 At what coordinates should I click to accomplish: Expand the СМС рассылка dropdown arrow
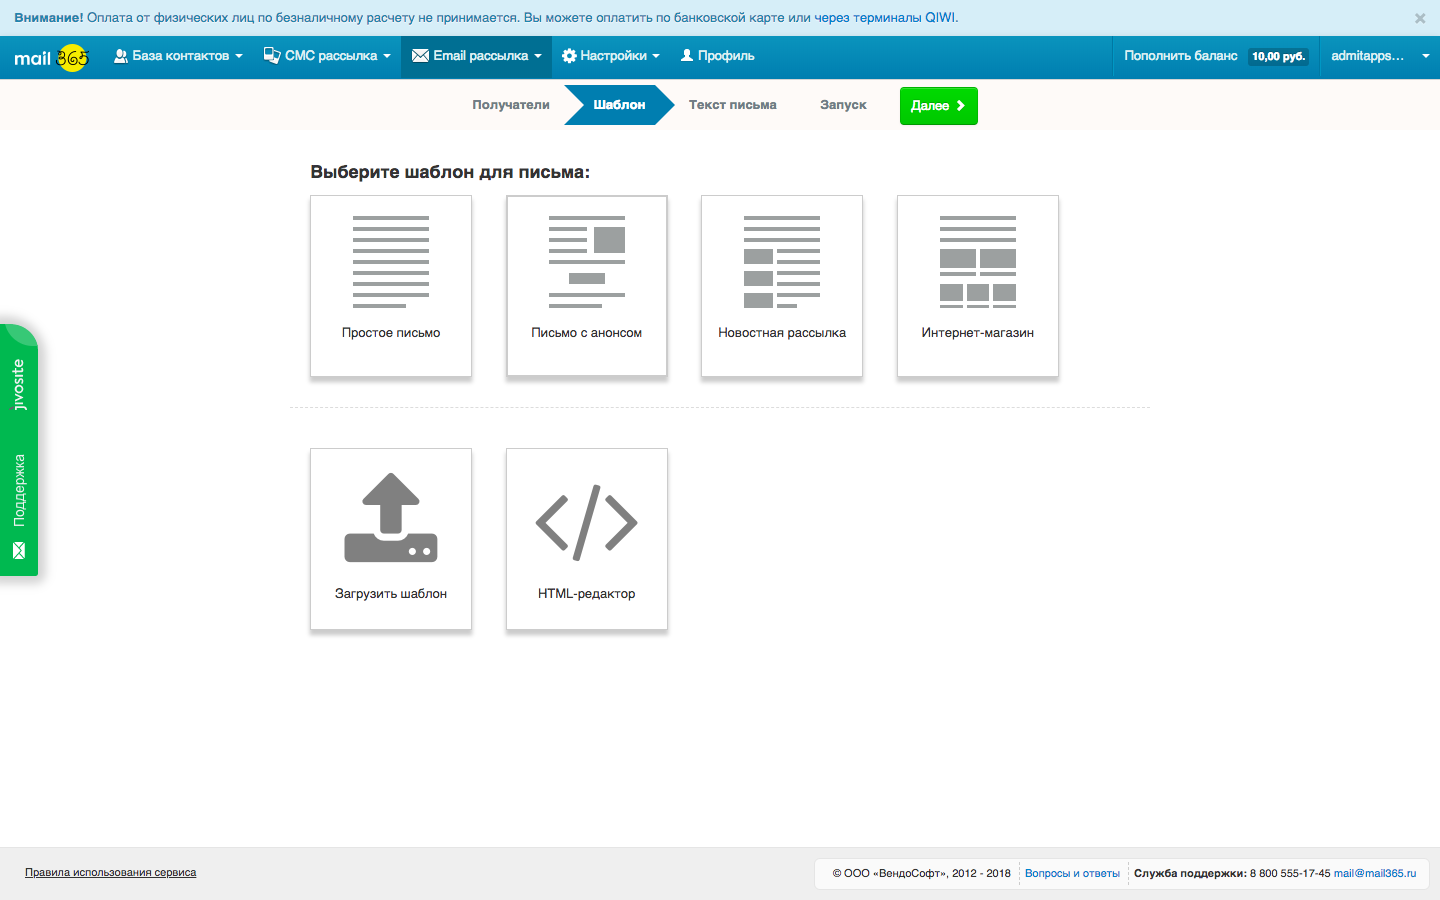387,57
